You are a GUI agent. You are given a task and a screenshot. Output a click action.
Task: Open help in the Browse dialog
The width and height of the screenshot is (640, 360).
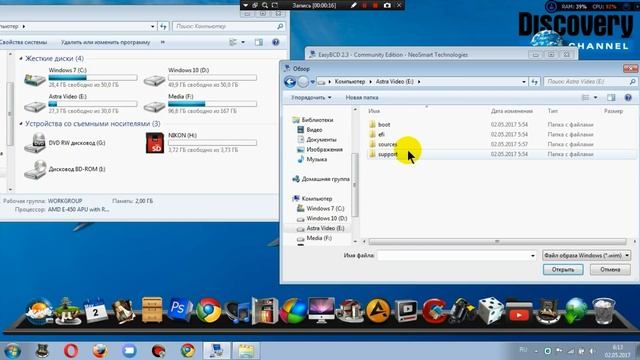628,98
